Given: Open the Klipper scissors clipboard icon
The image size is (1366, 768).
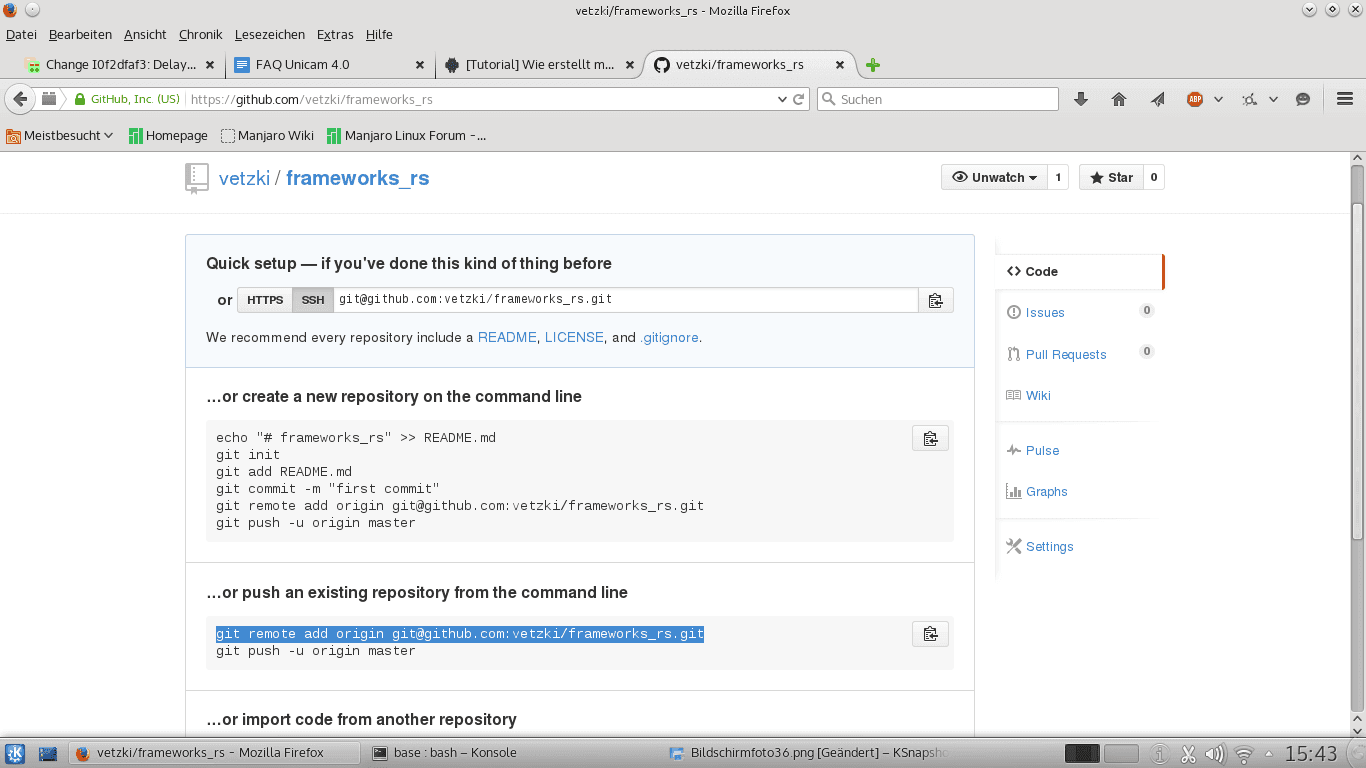Looking at the screenshot, I should click(x=1188, y=754).
